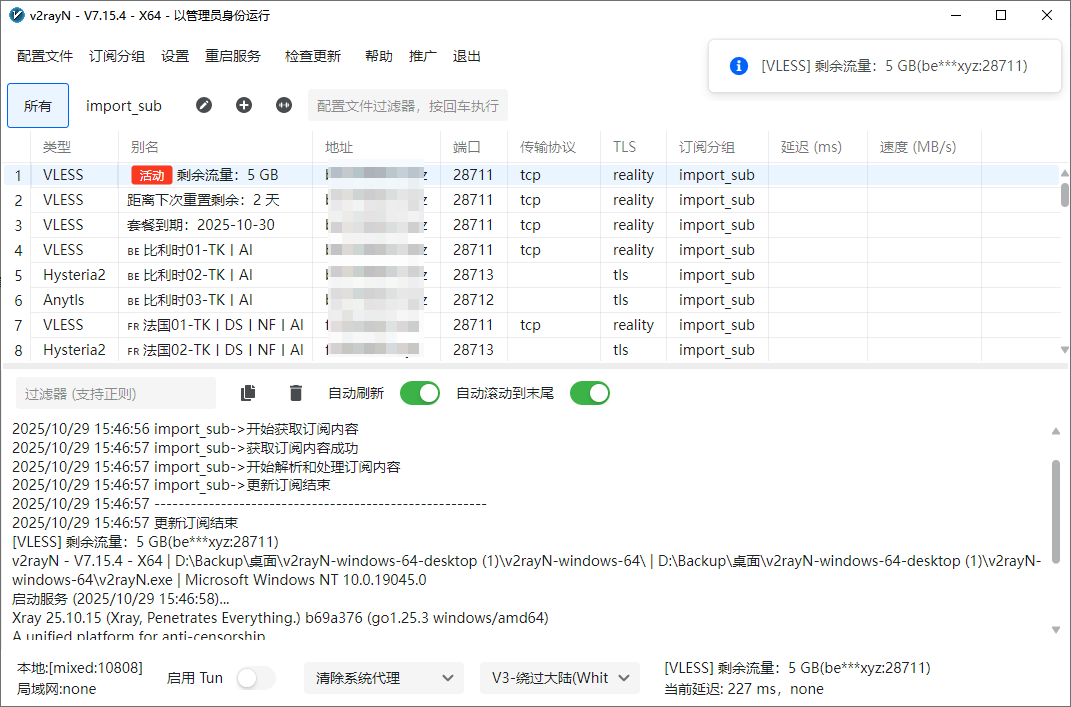Sort by the 延迟 (ms) column header
Image resolution: width=1071 pixels, height=707 pixels.
coord(811,147)
